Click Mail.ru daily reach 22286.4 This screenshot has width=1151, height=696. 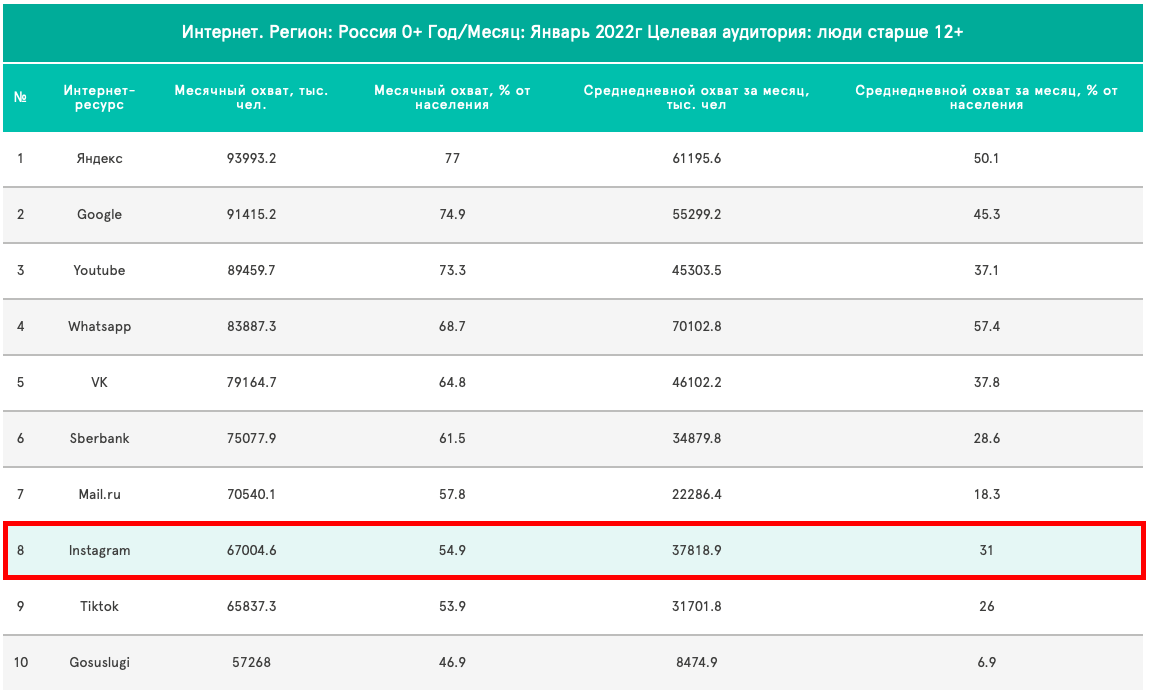pyautogui.click(x=697, y=494)
